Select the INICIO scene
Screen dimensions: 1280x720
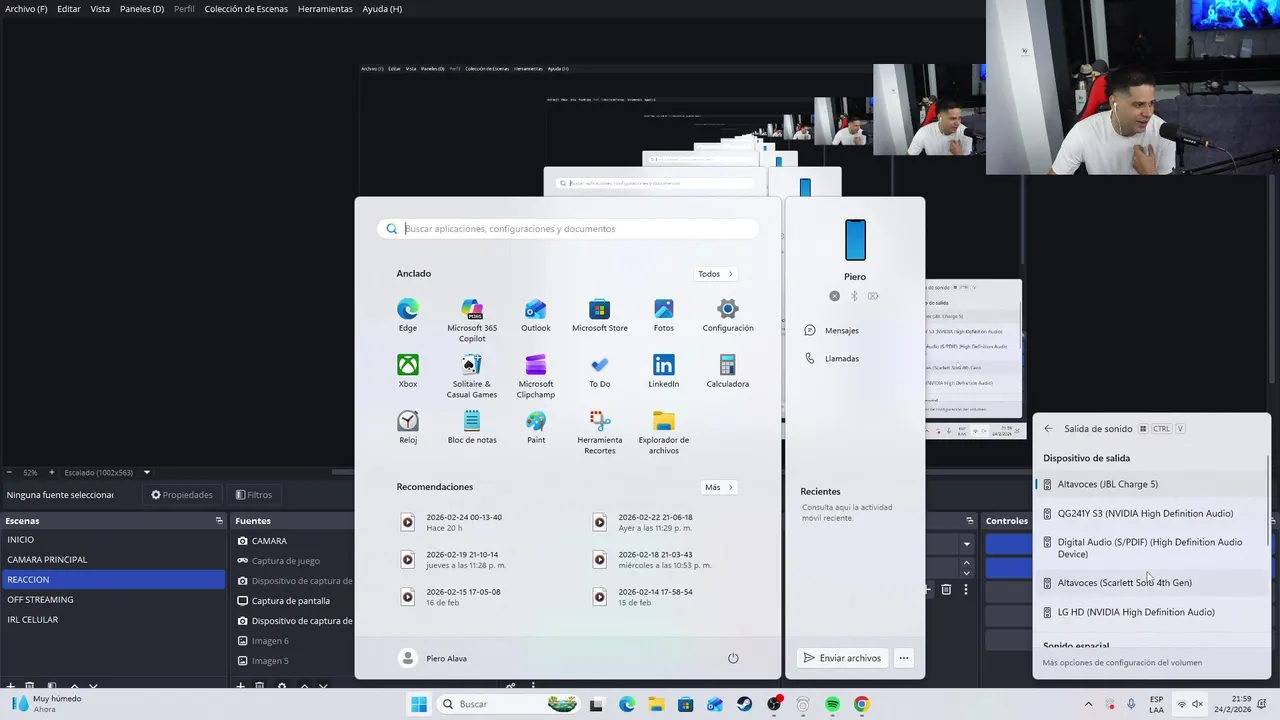(x=113, y=540)
